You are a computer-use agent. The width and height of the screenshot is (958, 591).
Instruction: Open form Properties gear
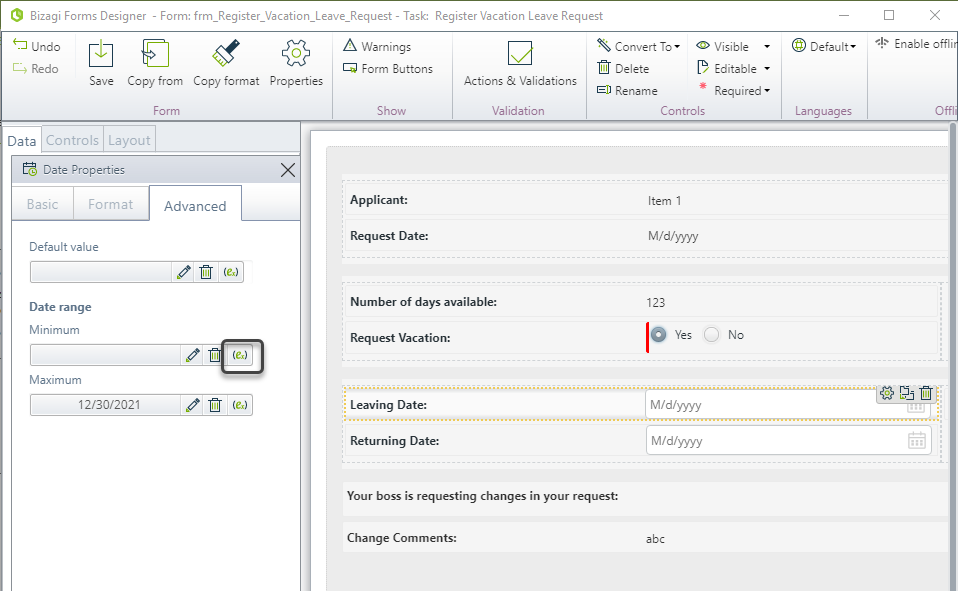click(x=296, y=63)
